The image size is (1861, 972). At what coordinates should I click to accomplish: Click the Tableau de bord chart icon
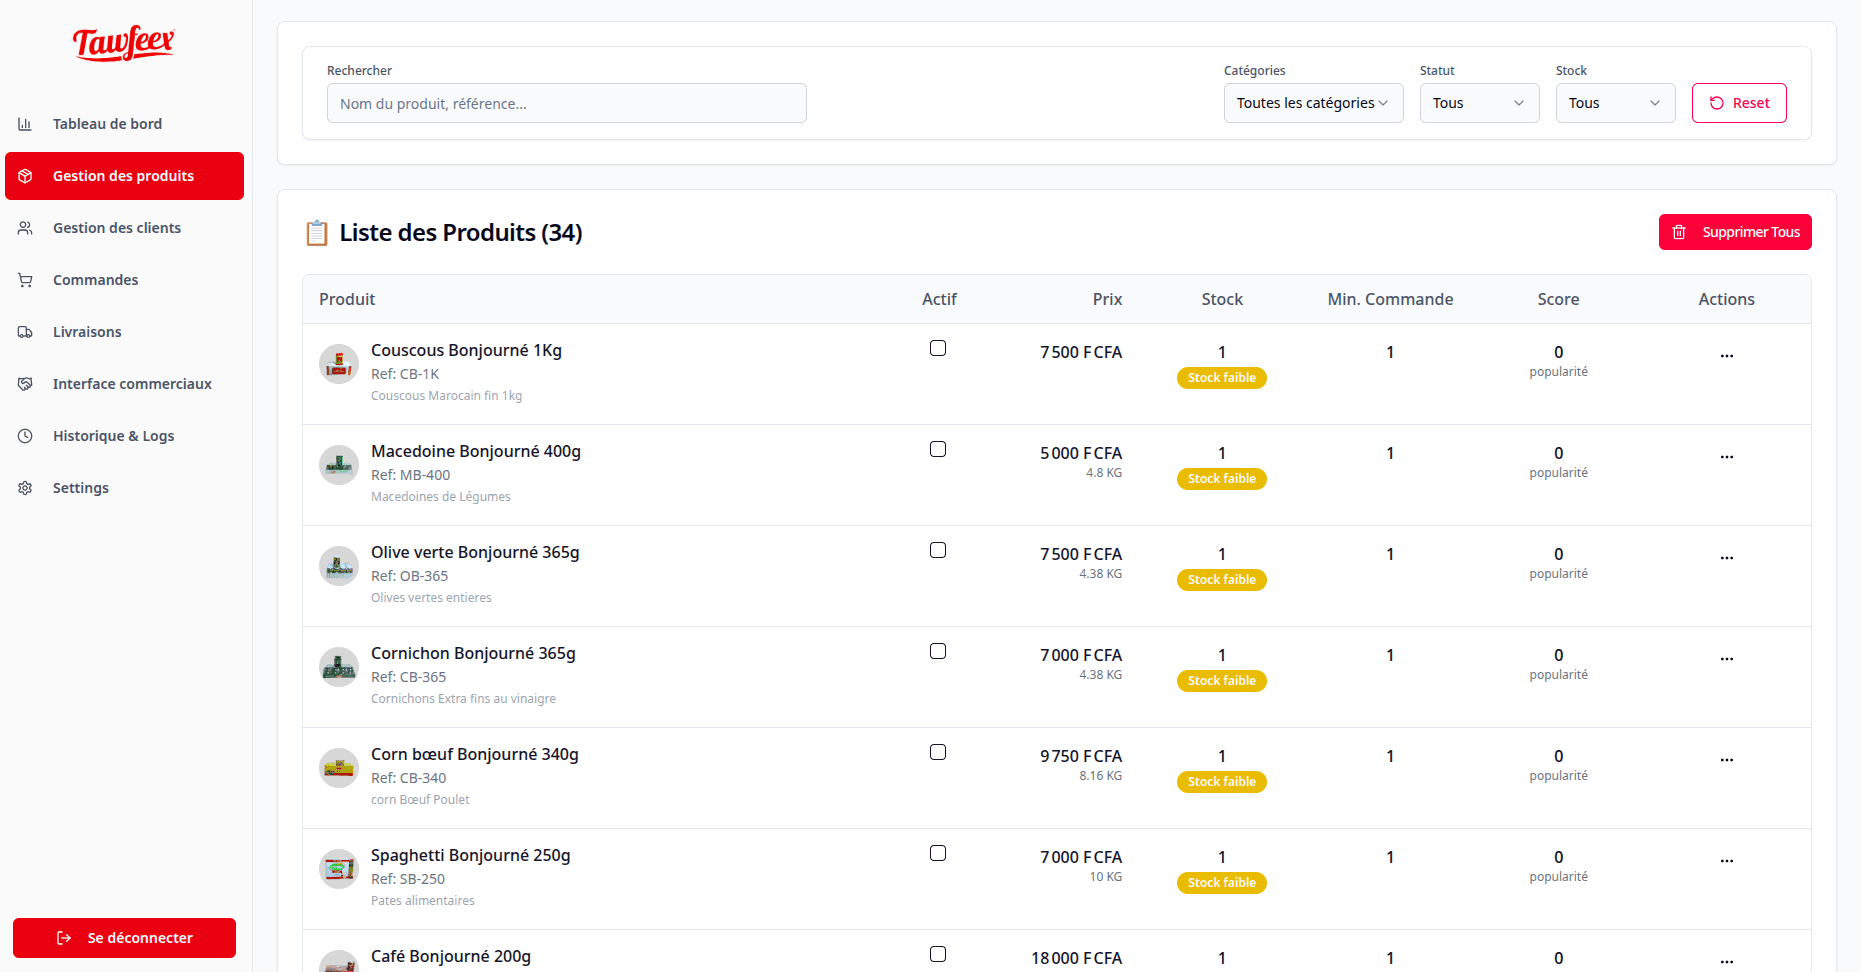[x=25, y=124]
